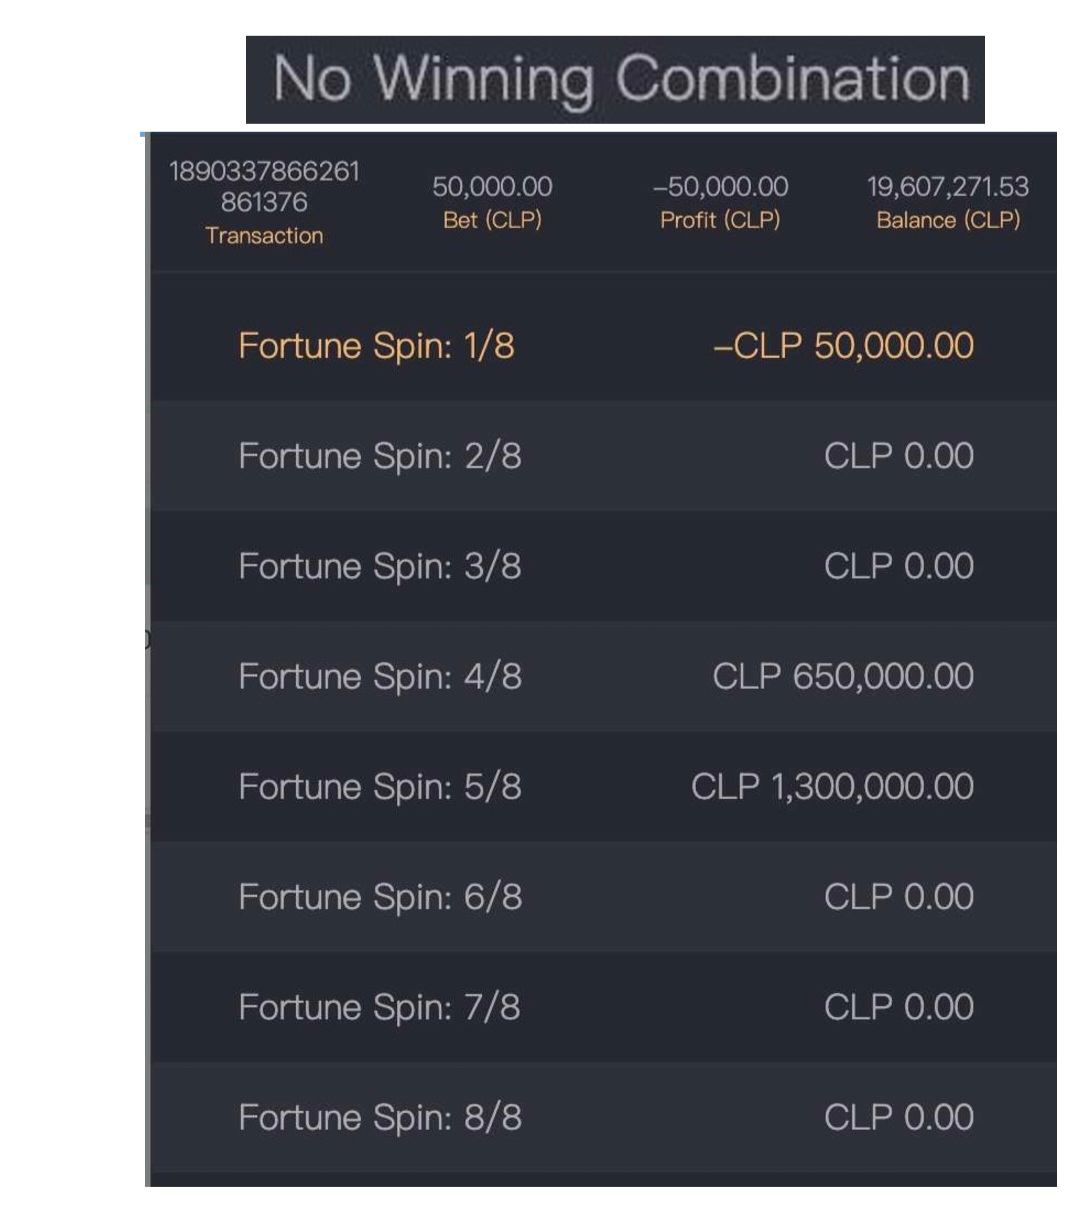
Task: Choose the Fortune Spin: 6/8 entry
Action: coord(379,897)
